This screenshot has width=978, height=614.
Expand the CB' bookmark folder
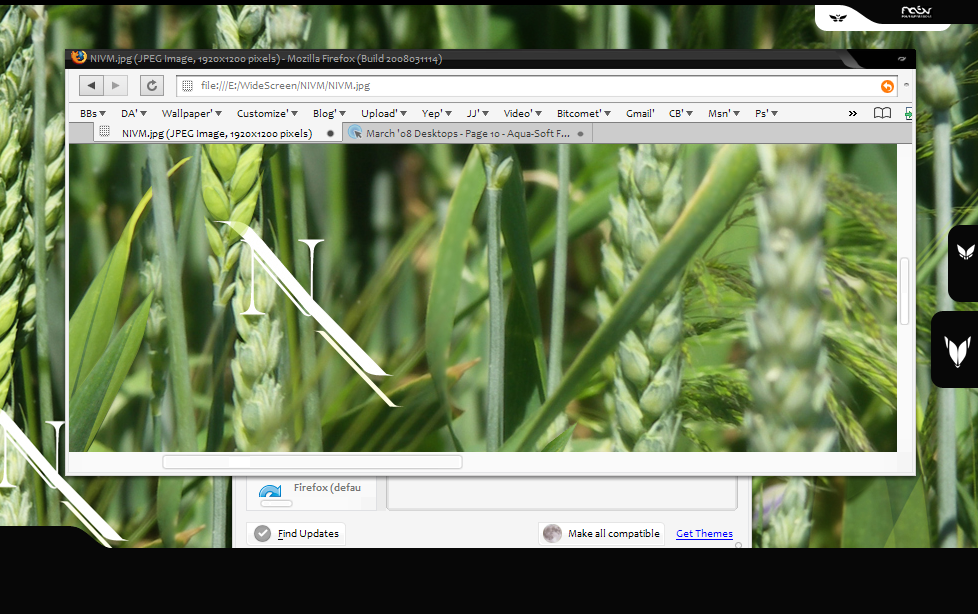[x=681, y=114]
